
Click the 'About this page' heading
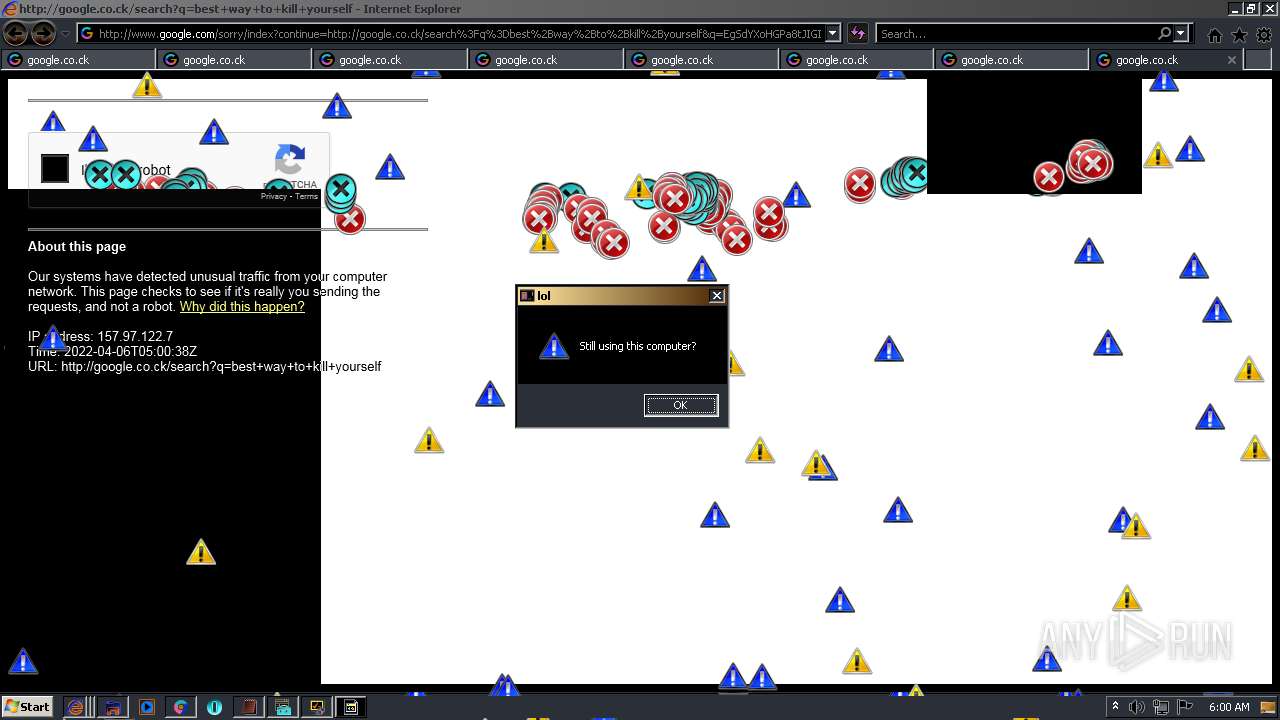(x=77, y=246)
